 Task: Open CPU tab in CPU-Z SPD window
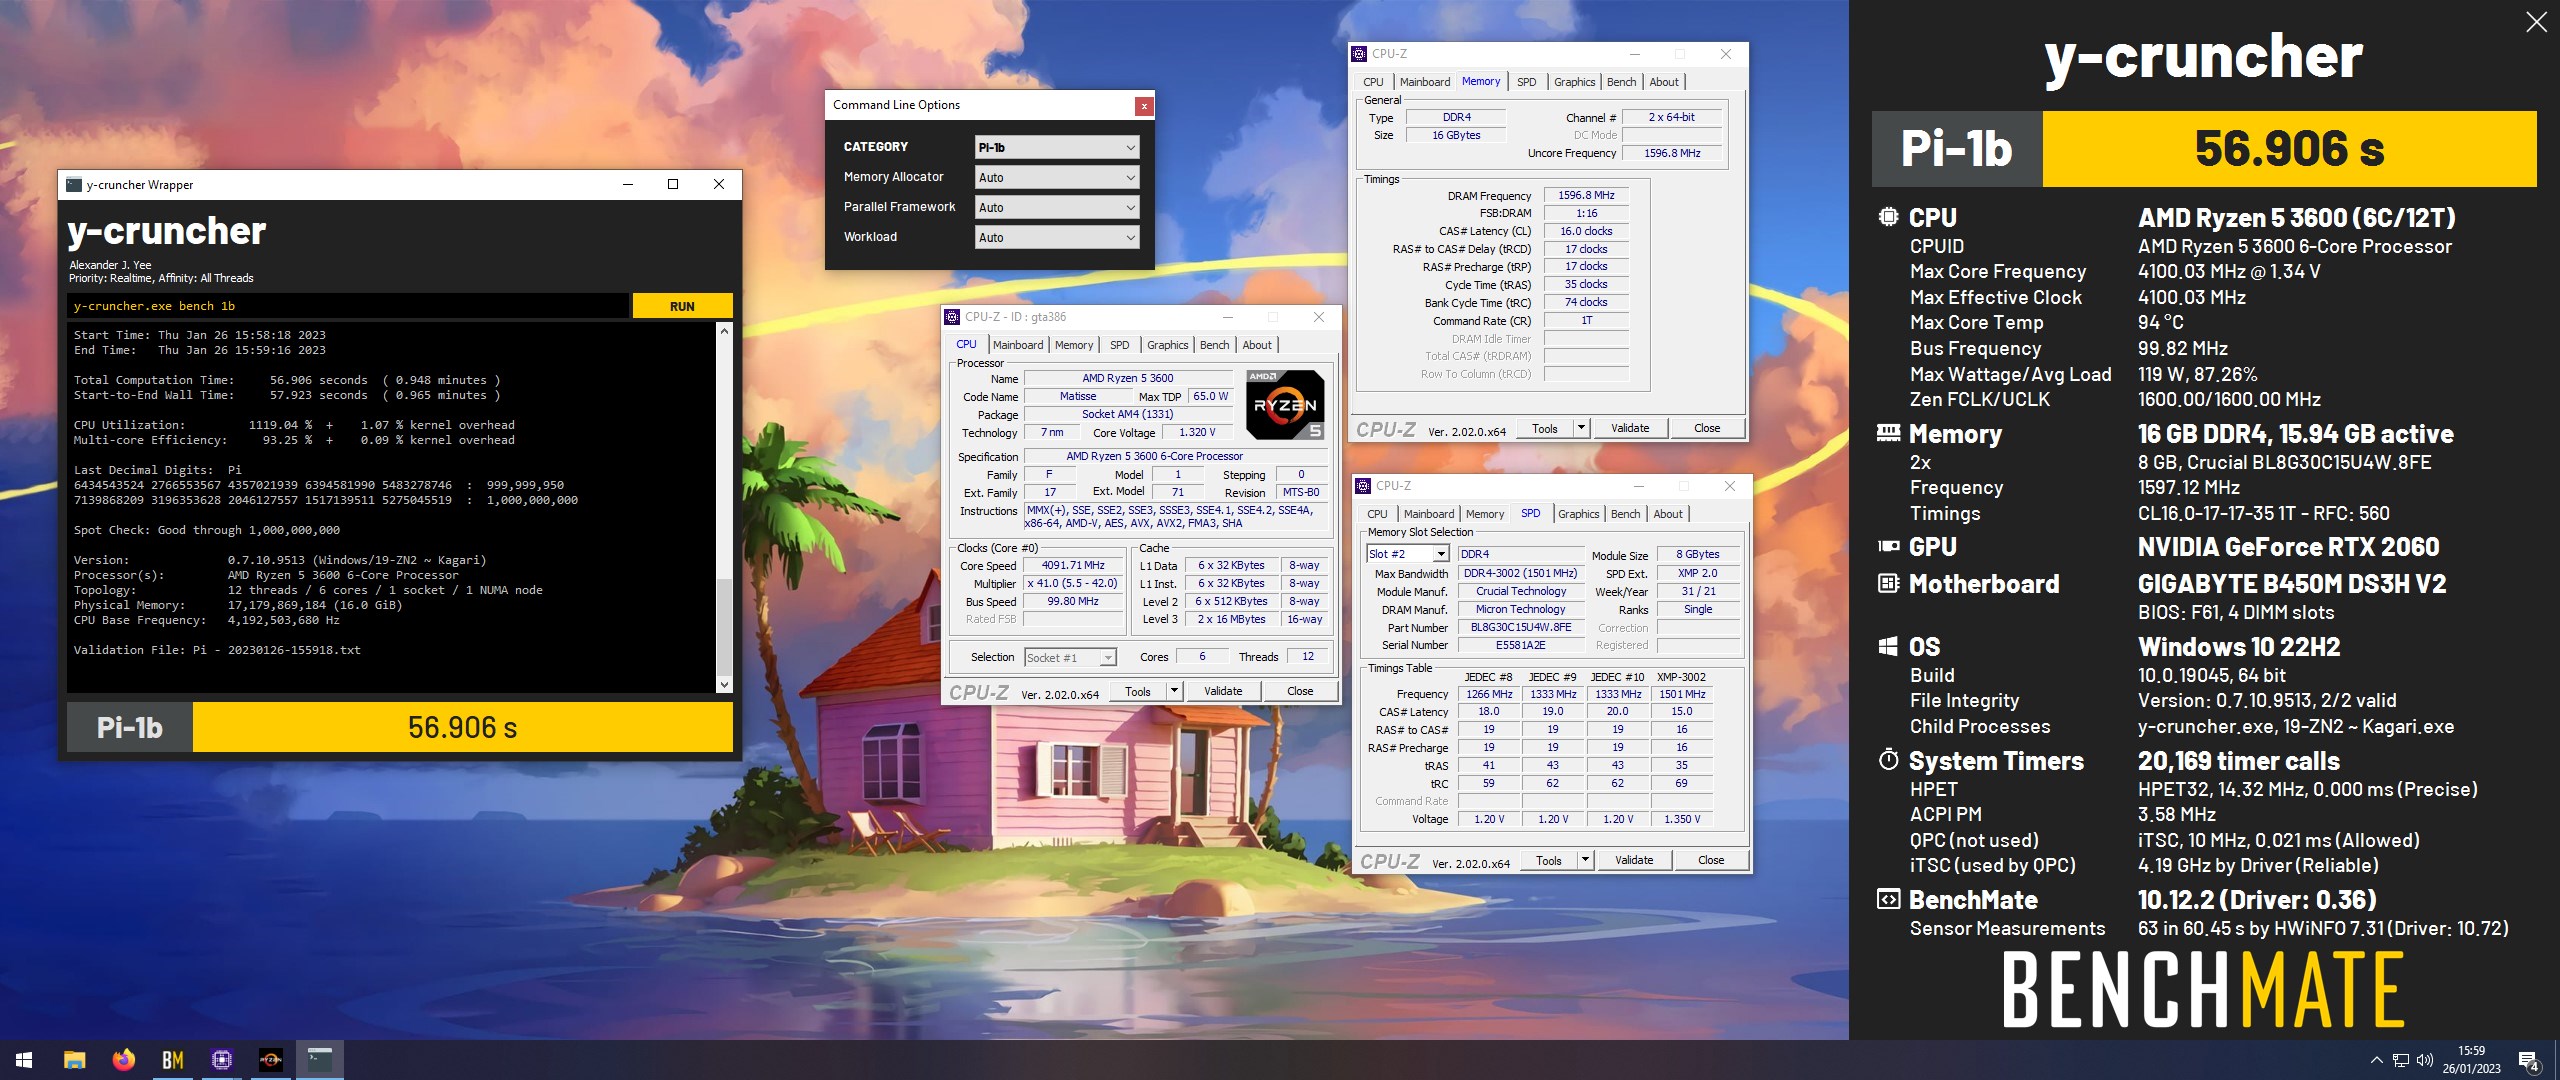pos(1377,514)
